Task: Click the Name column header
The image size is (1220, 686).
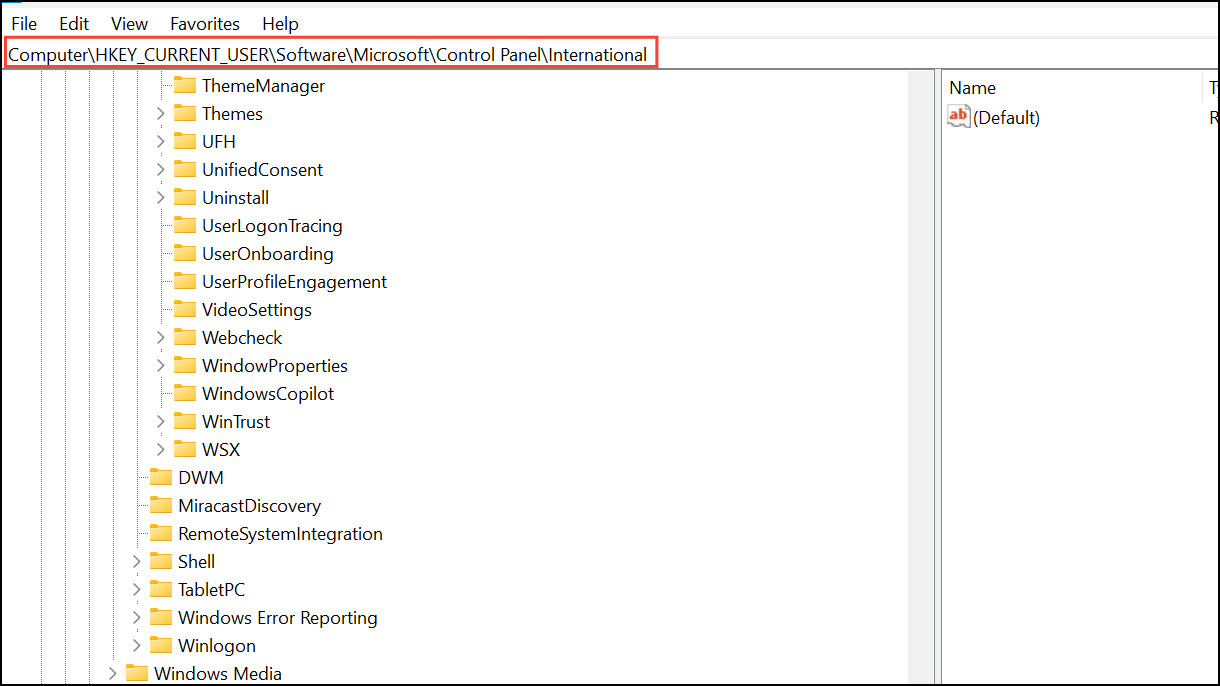Action: point(972,88)
